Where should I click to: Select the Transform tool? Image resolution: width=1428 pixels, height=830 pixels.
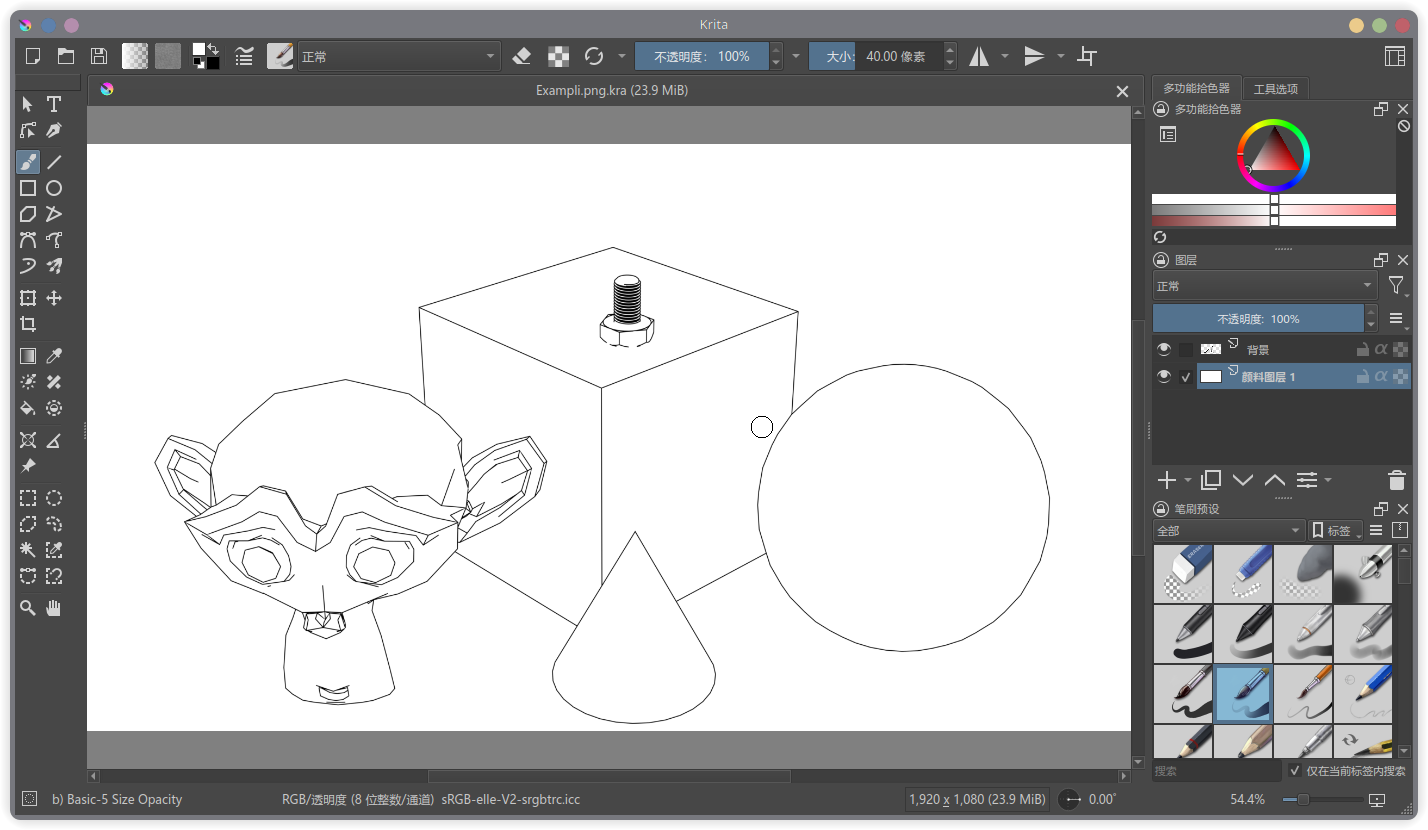[28, 298]
